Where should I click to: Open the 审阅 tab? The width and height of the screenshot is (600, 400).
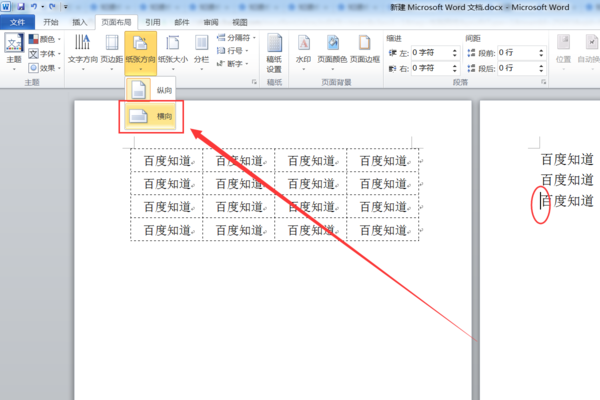[x=211, y=22]
